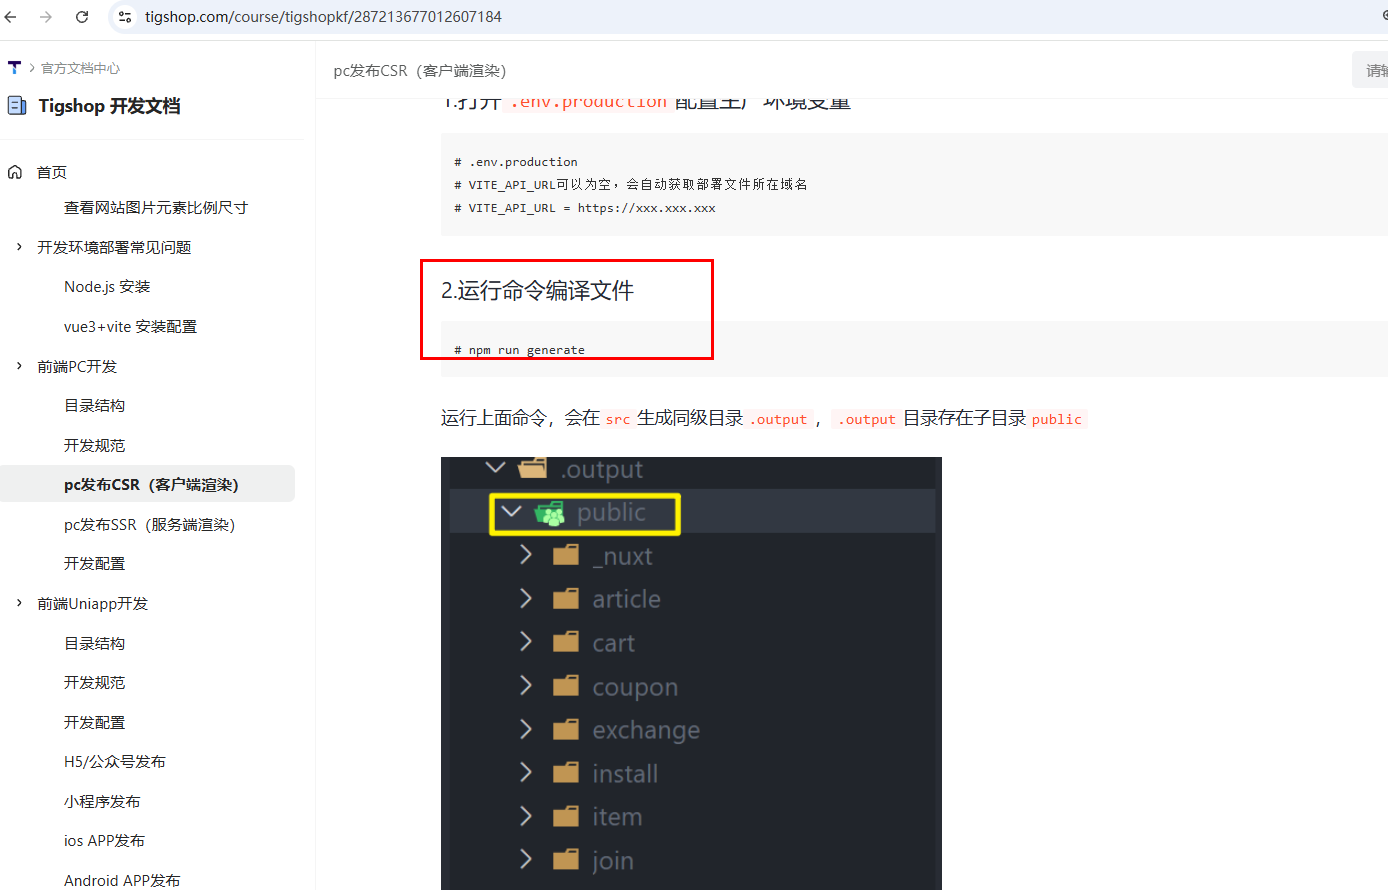
Task: Open site info icon in address bar
Action: pyautogui.click(x=125, y=17)
